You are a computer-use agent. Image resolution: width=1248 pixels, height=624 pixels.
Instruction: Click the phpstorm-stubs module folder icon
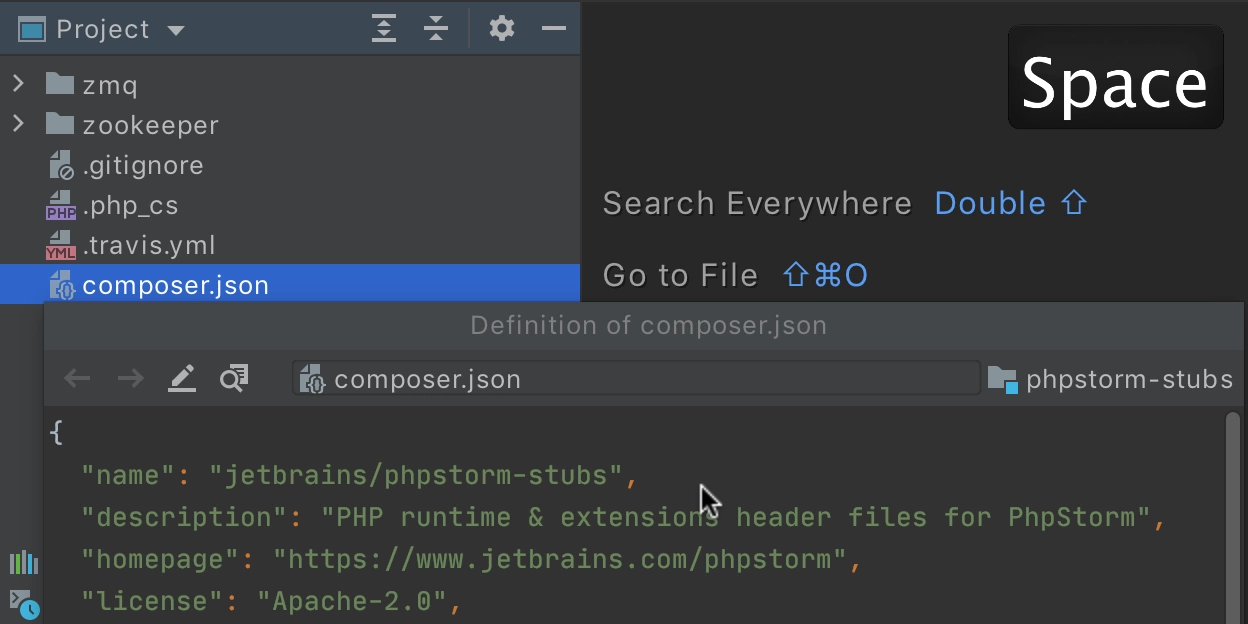[1002, 379]
